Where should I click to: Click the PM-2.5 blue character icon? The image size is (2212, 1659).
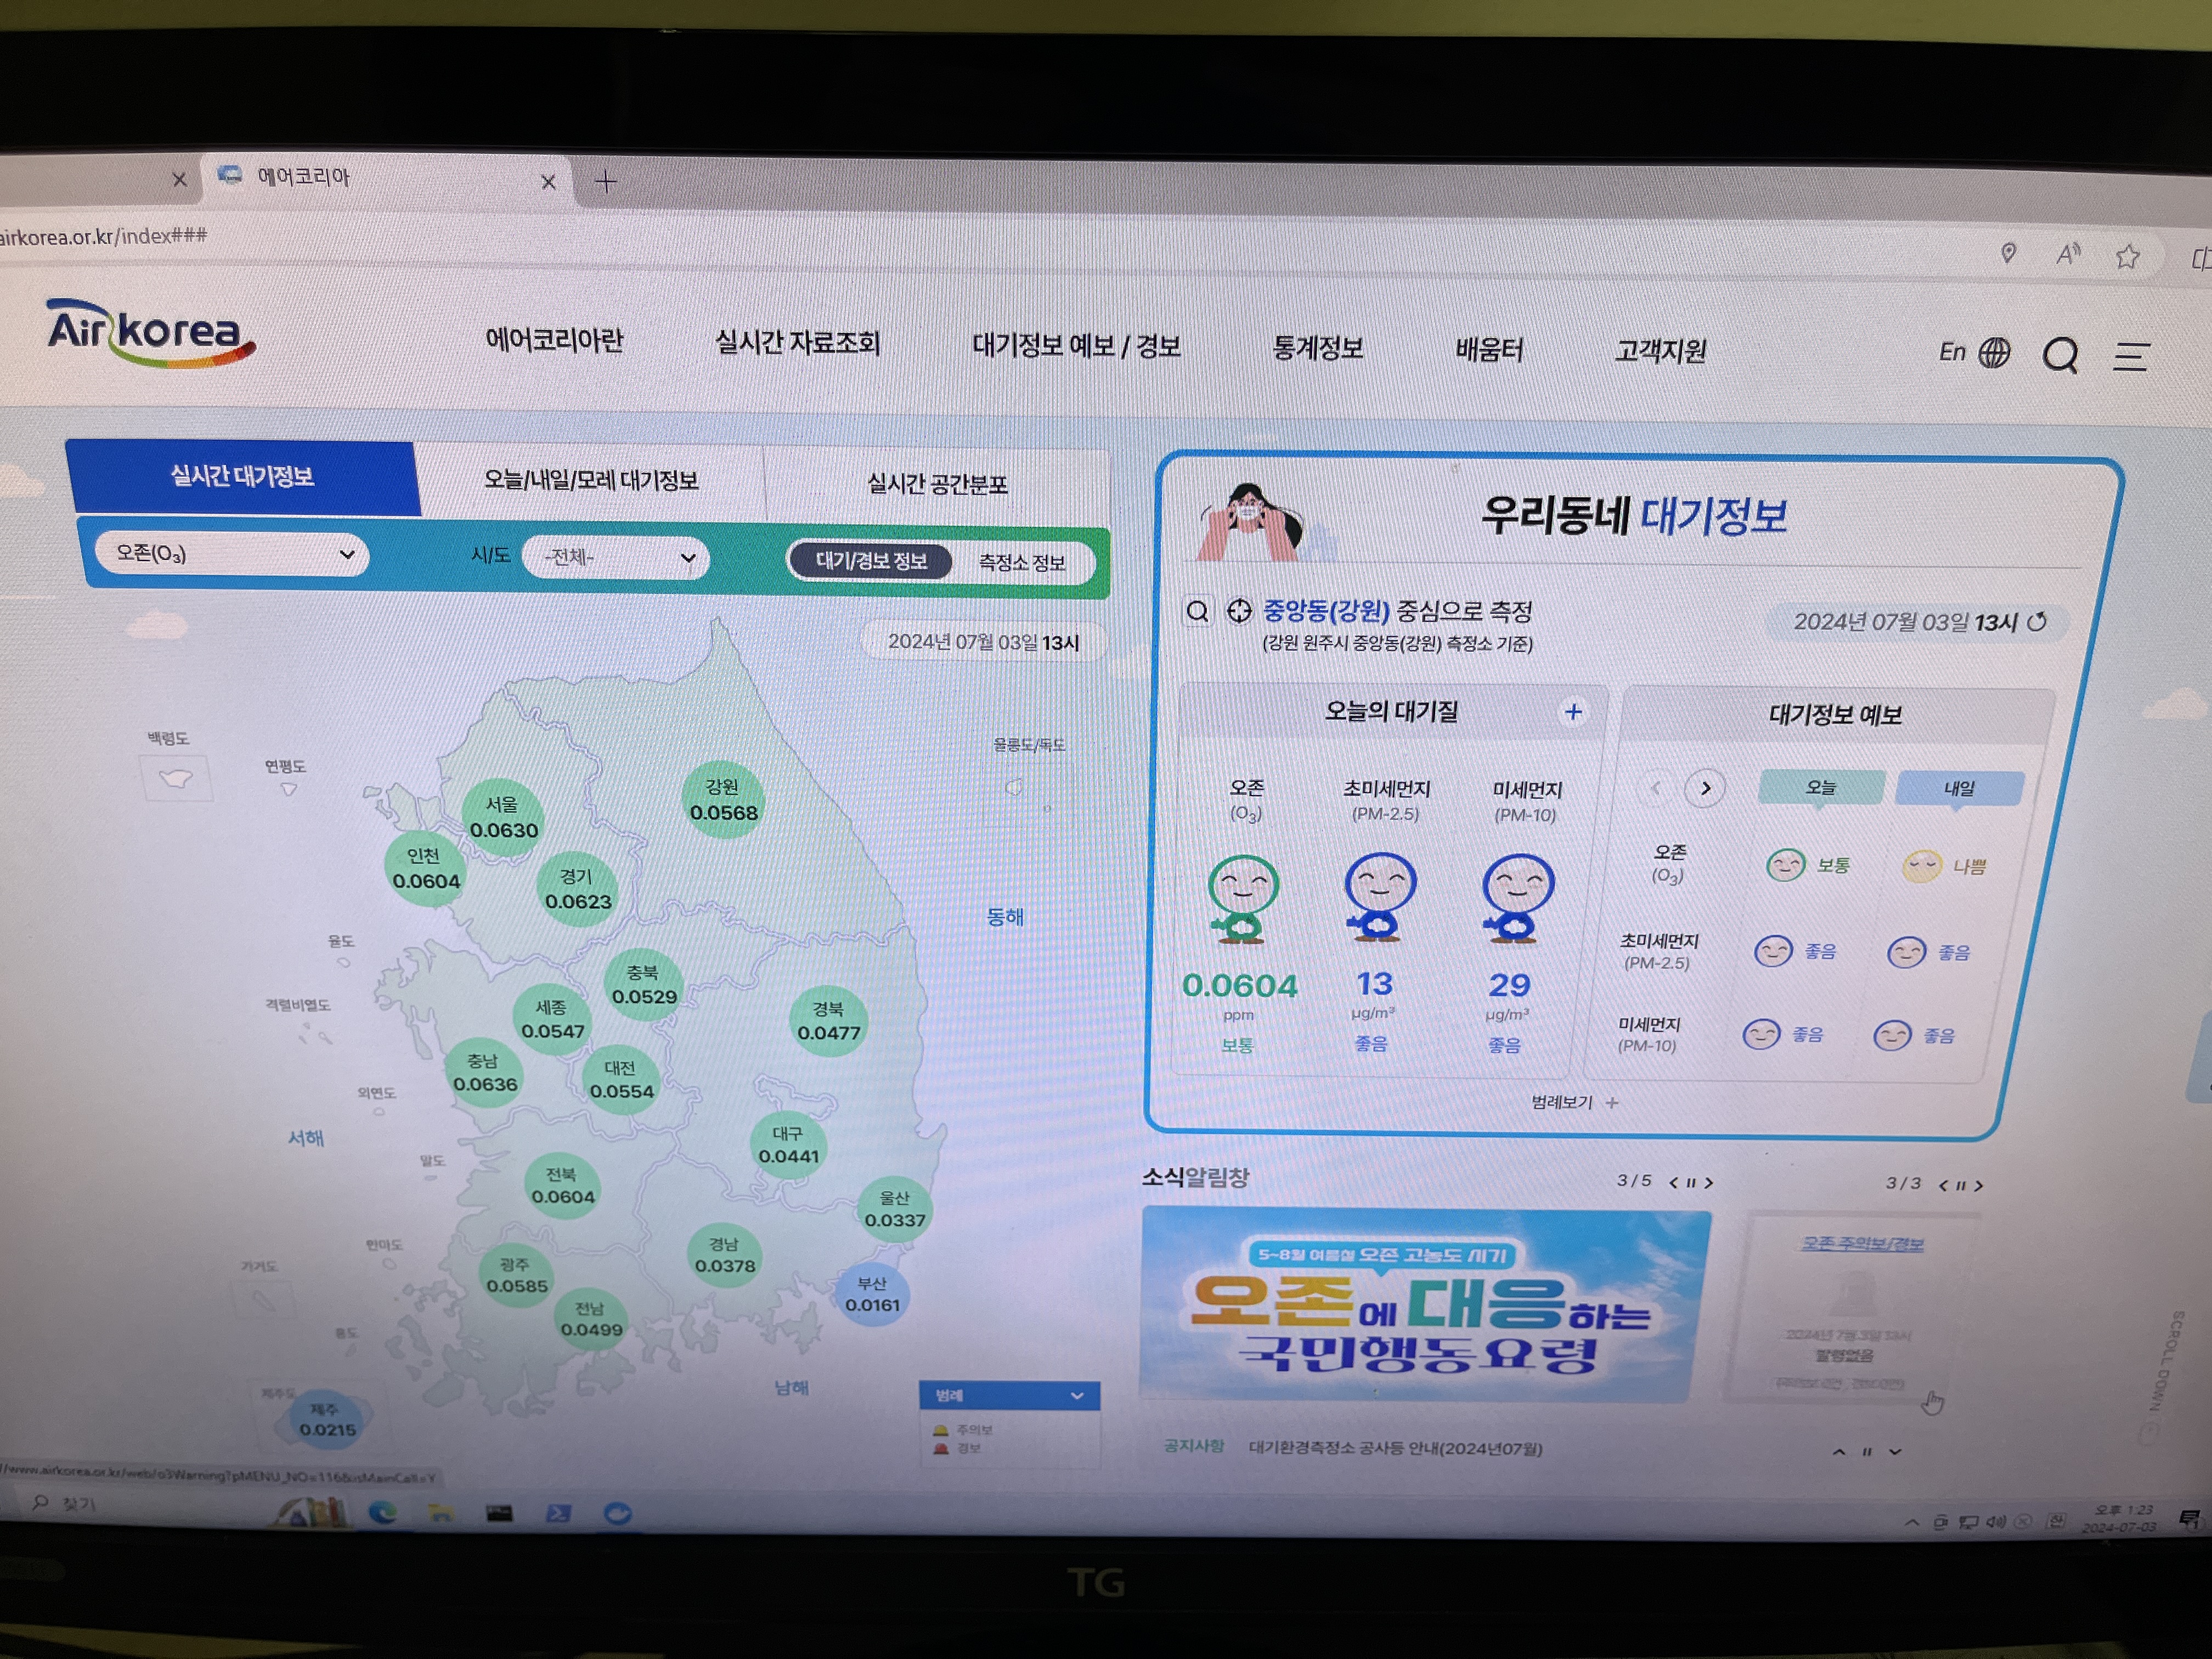[x=1379, y=896]
